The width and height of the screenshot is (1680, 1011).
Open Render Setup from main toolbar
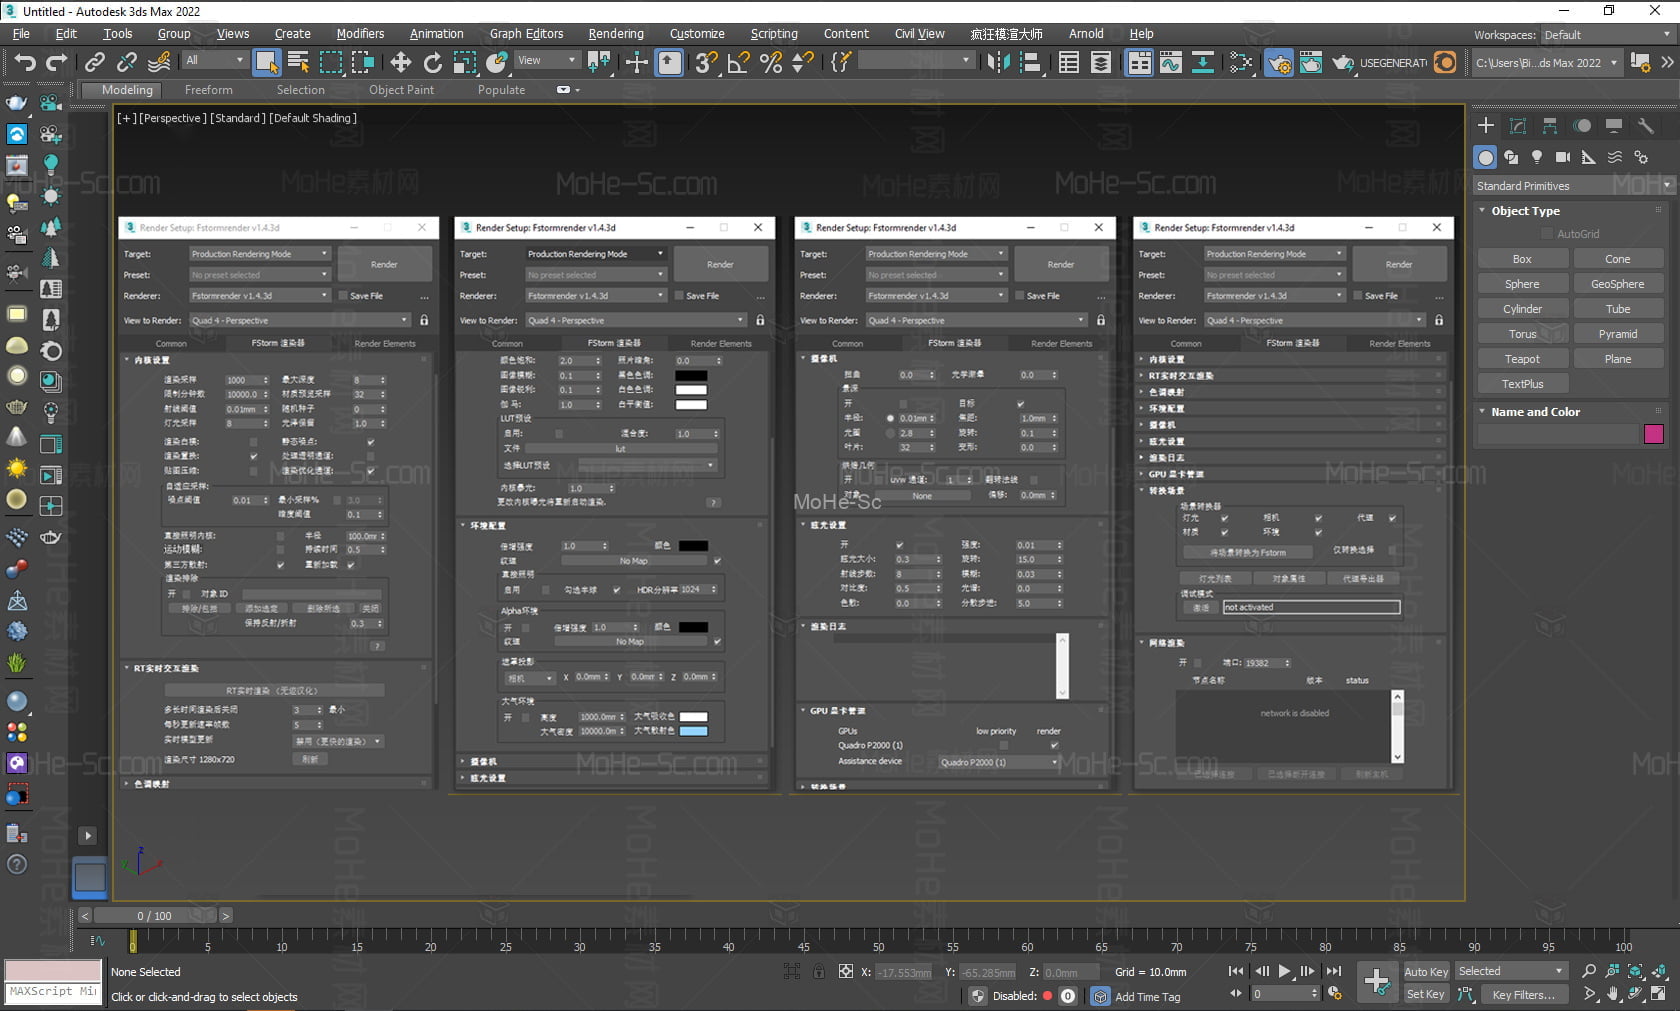1279,63
